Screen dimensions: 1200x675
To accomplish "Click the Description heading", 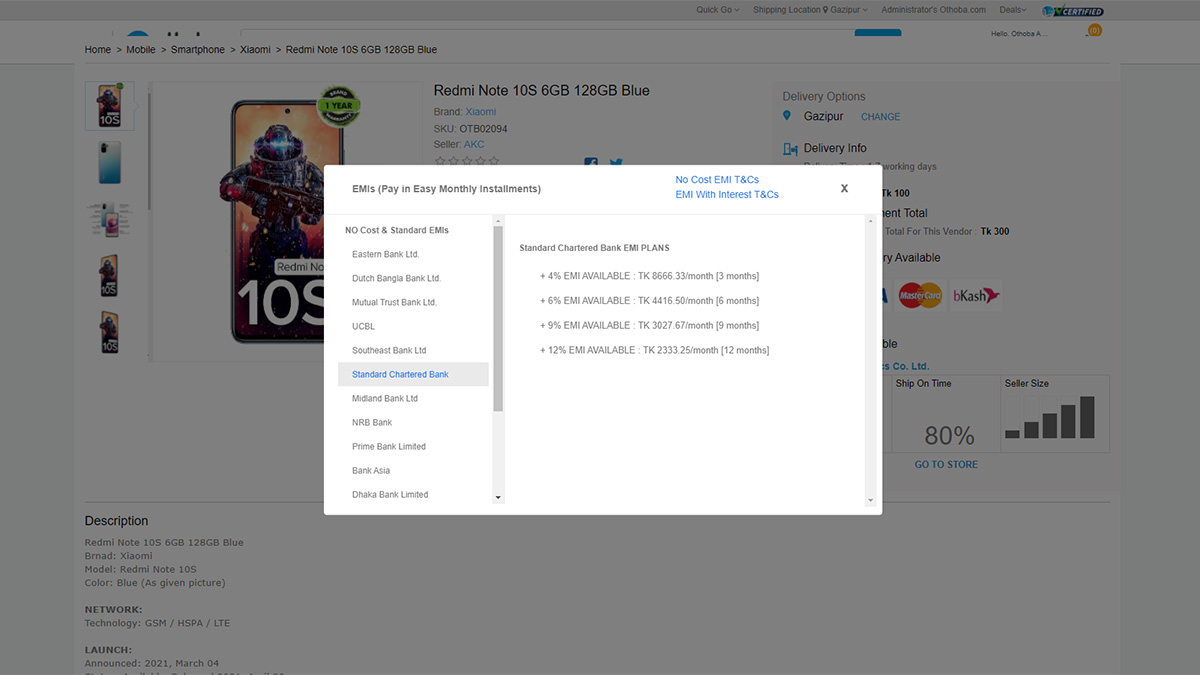I will coord(116,521).
